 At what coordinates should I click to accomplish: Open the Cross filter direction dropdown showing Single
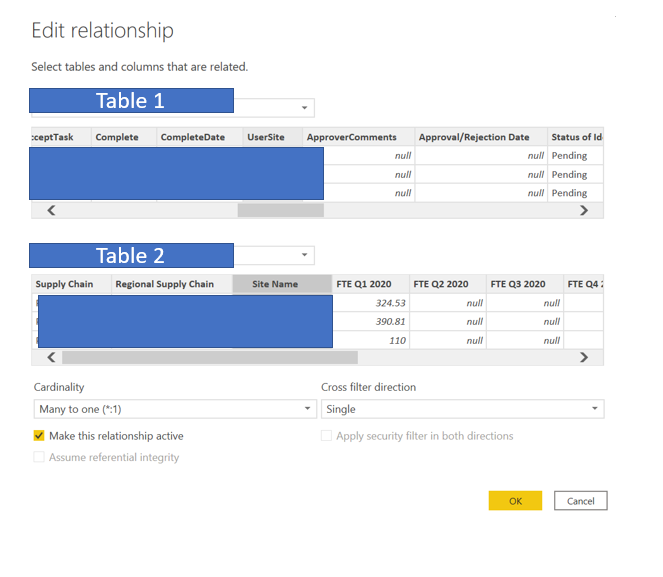(463, 409)
